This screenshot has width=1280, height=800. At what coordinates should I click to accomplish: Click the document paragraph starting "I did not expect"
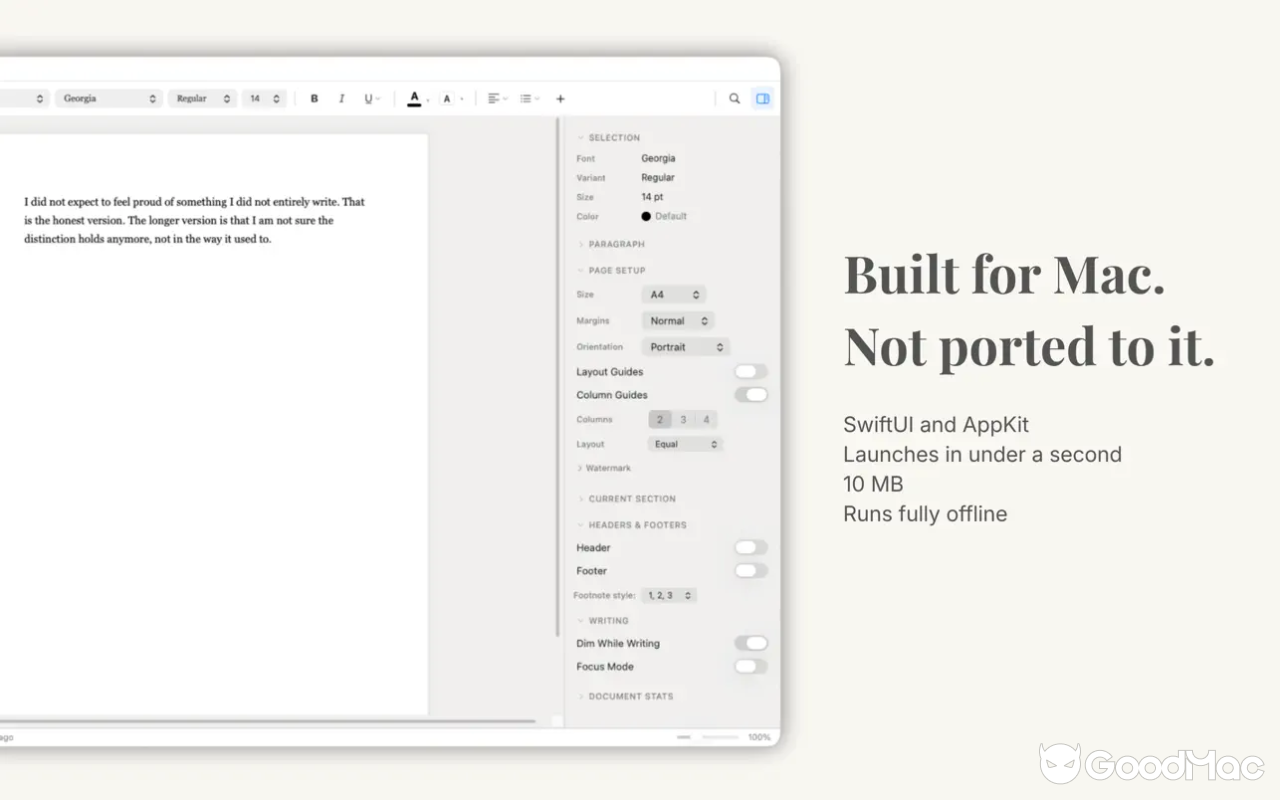click(x=195, y=221)
